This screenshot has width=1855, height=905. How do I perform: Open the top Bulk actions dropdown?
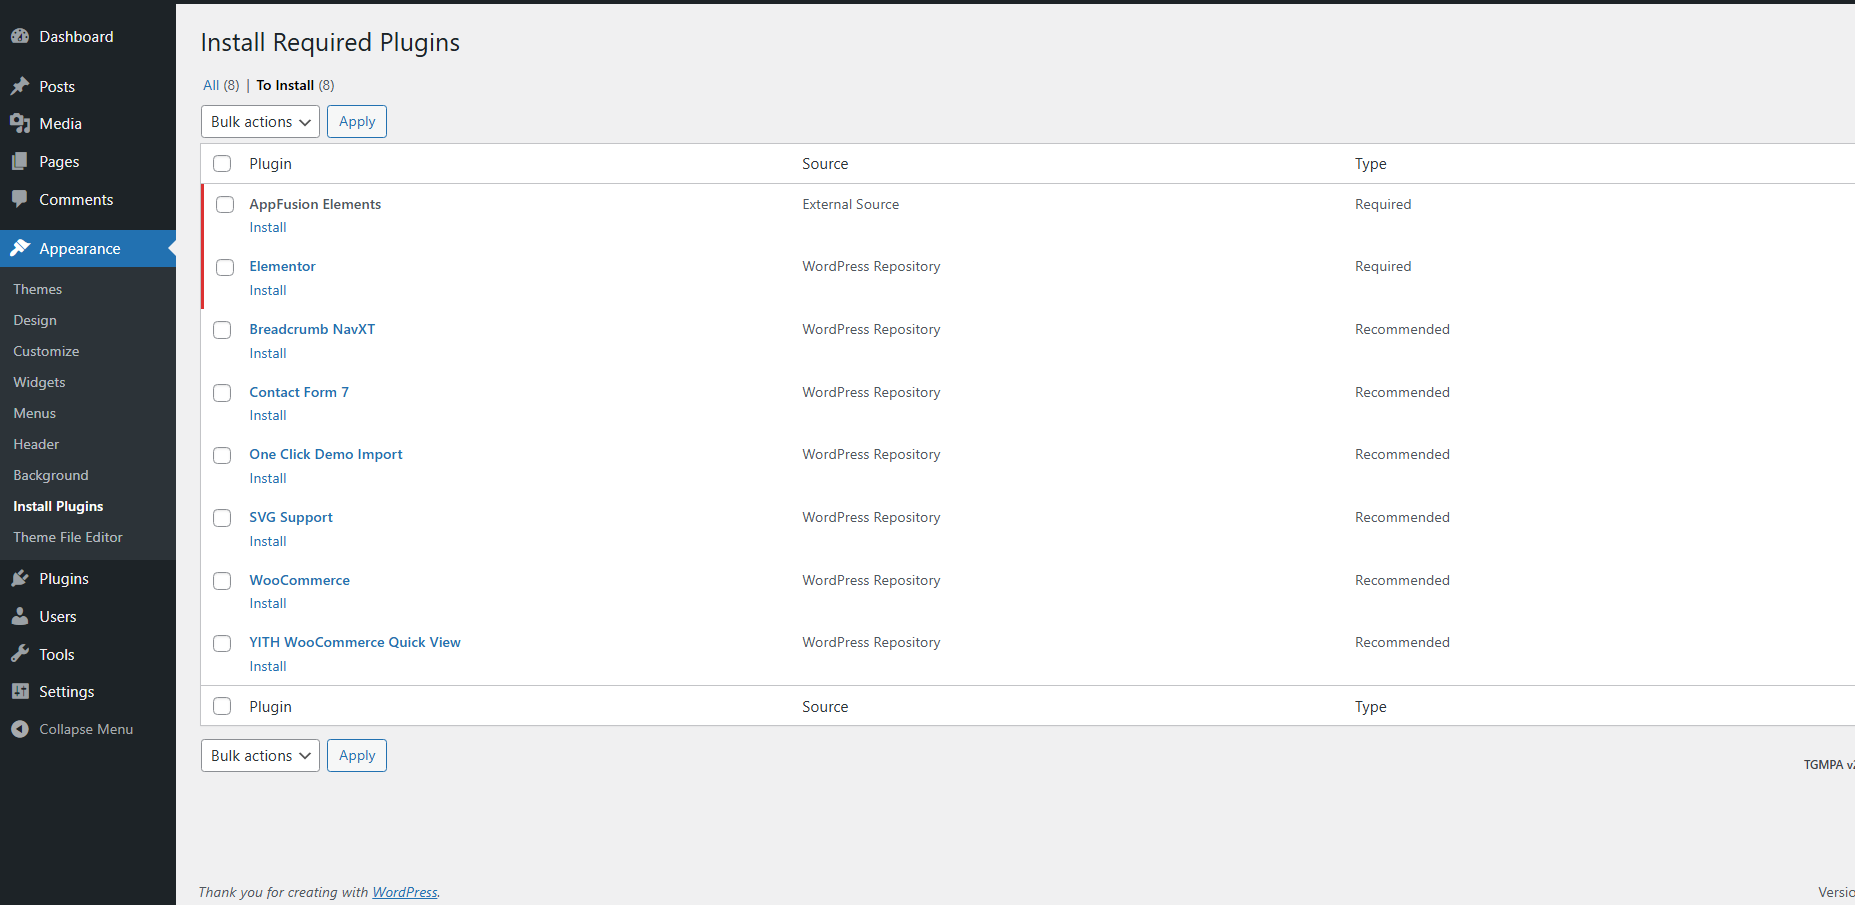point(259,121)
